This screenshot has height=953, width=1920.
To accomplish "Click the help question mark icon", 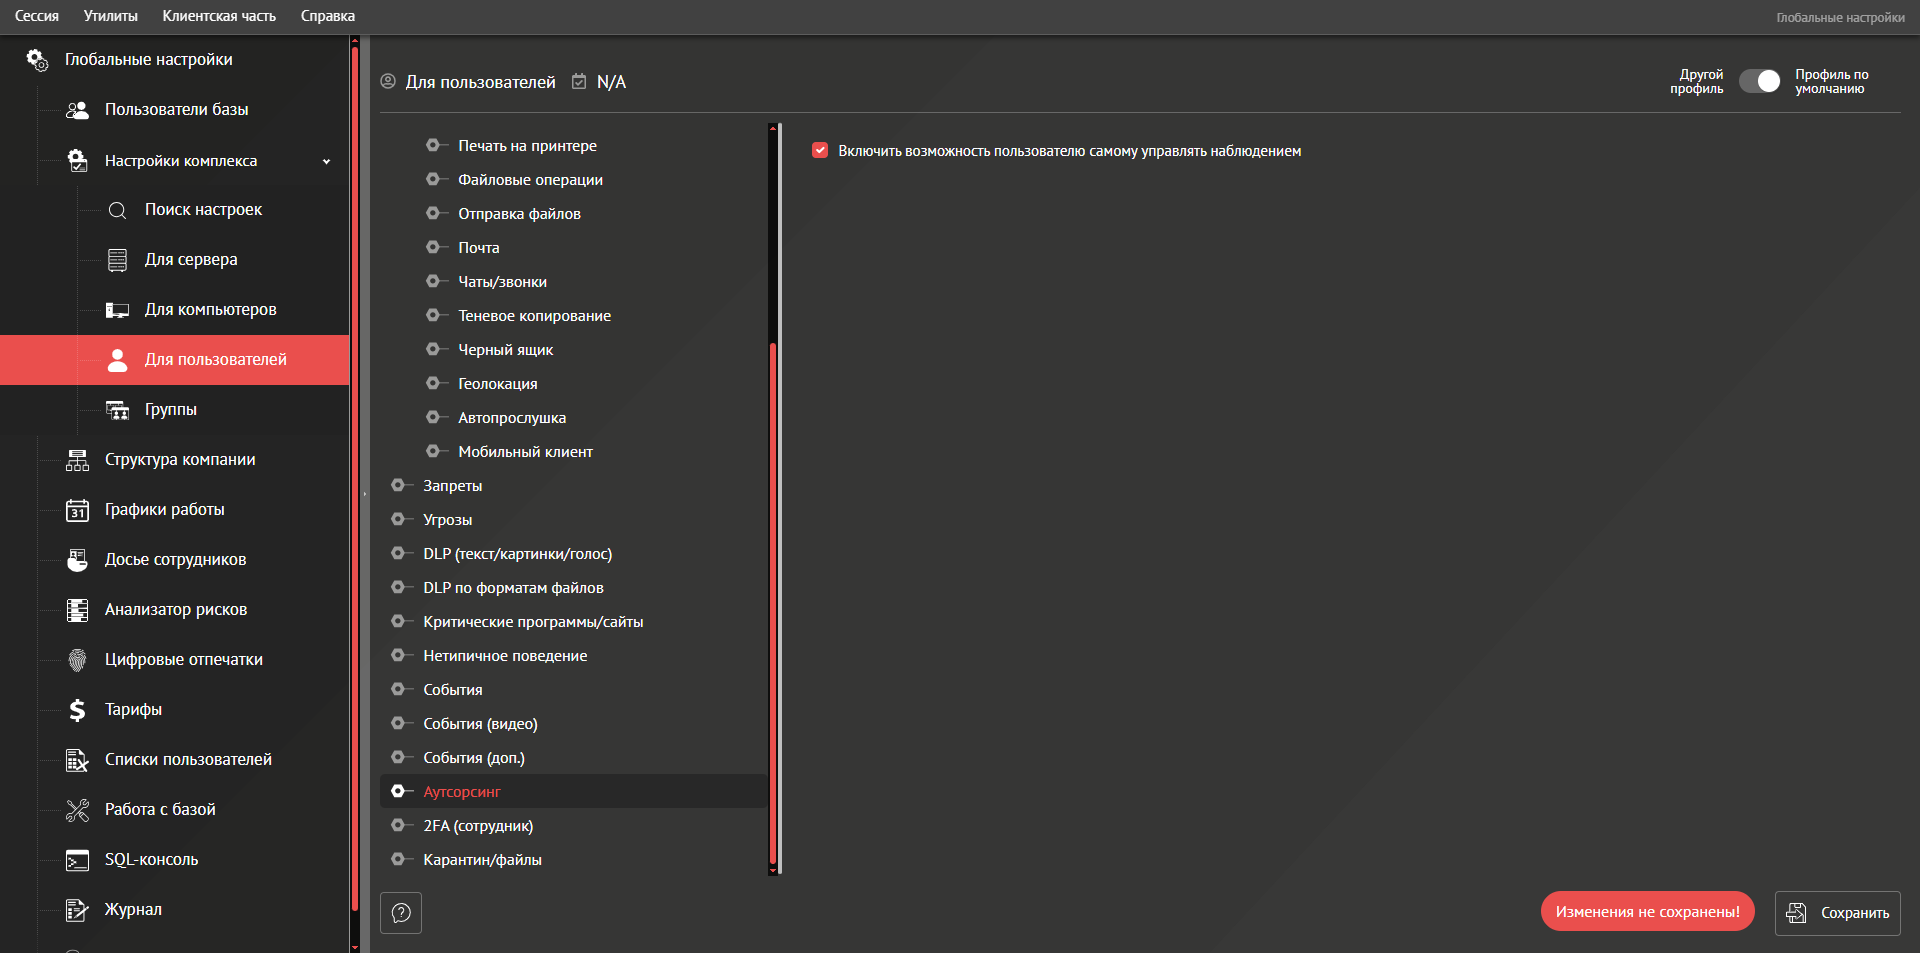I will click(x=401, y=913).
